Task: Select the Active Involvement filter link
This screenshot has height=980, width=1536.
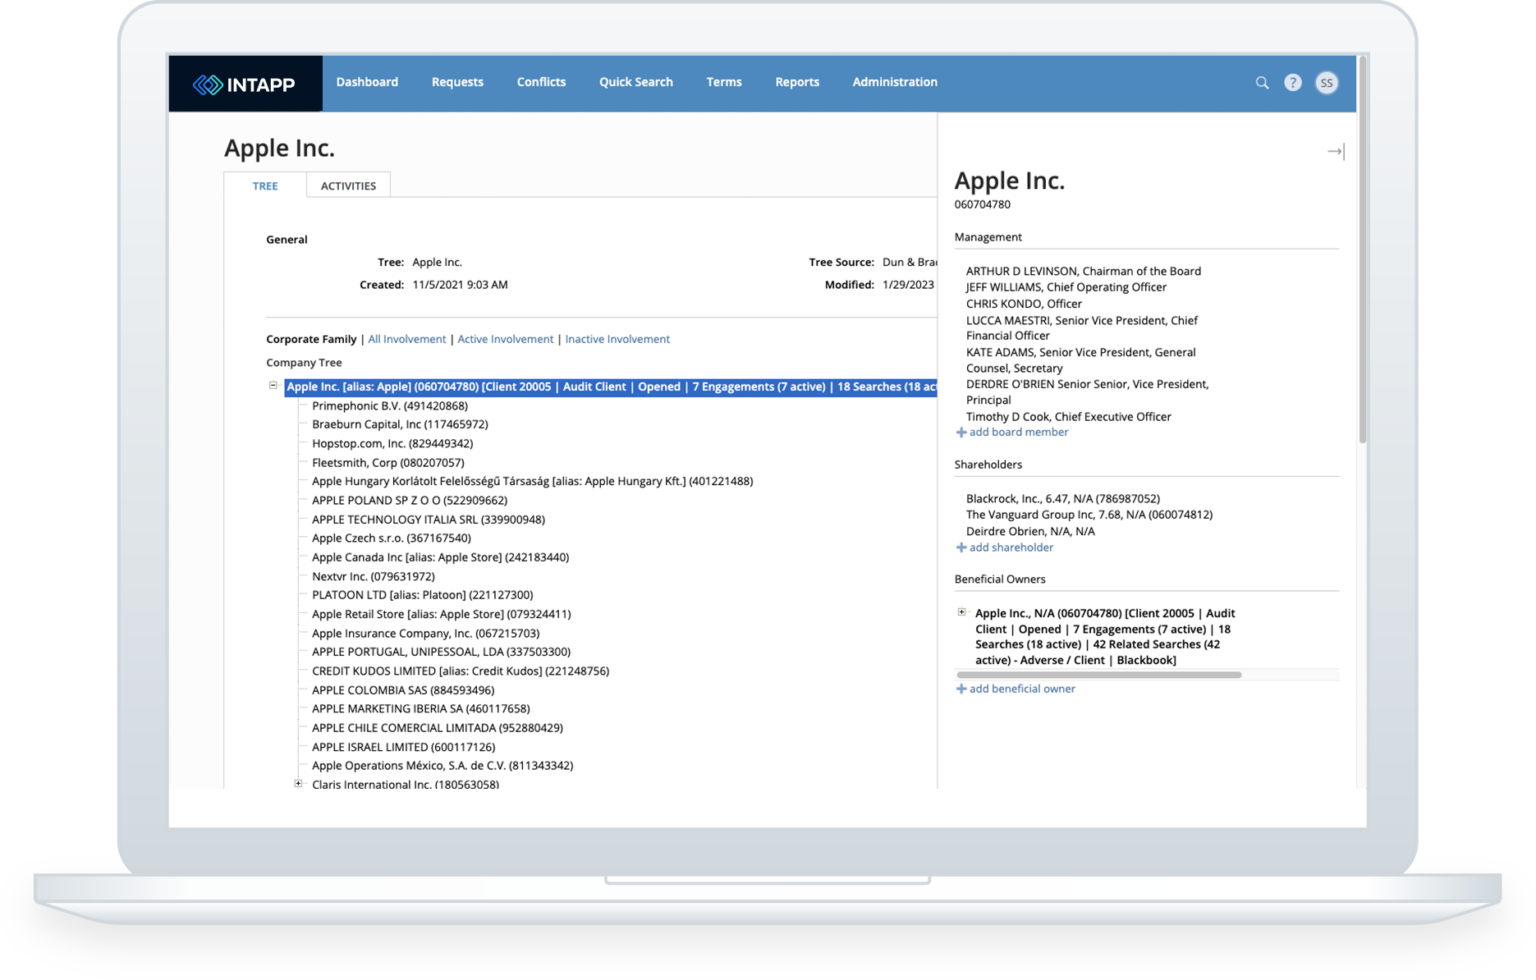Action: 506,339
